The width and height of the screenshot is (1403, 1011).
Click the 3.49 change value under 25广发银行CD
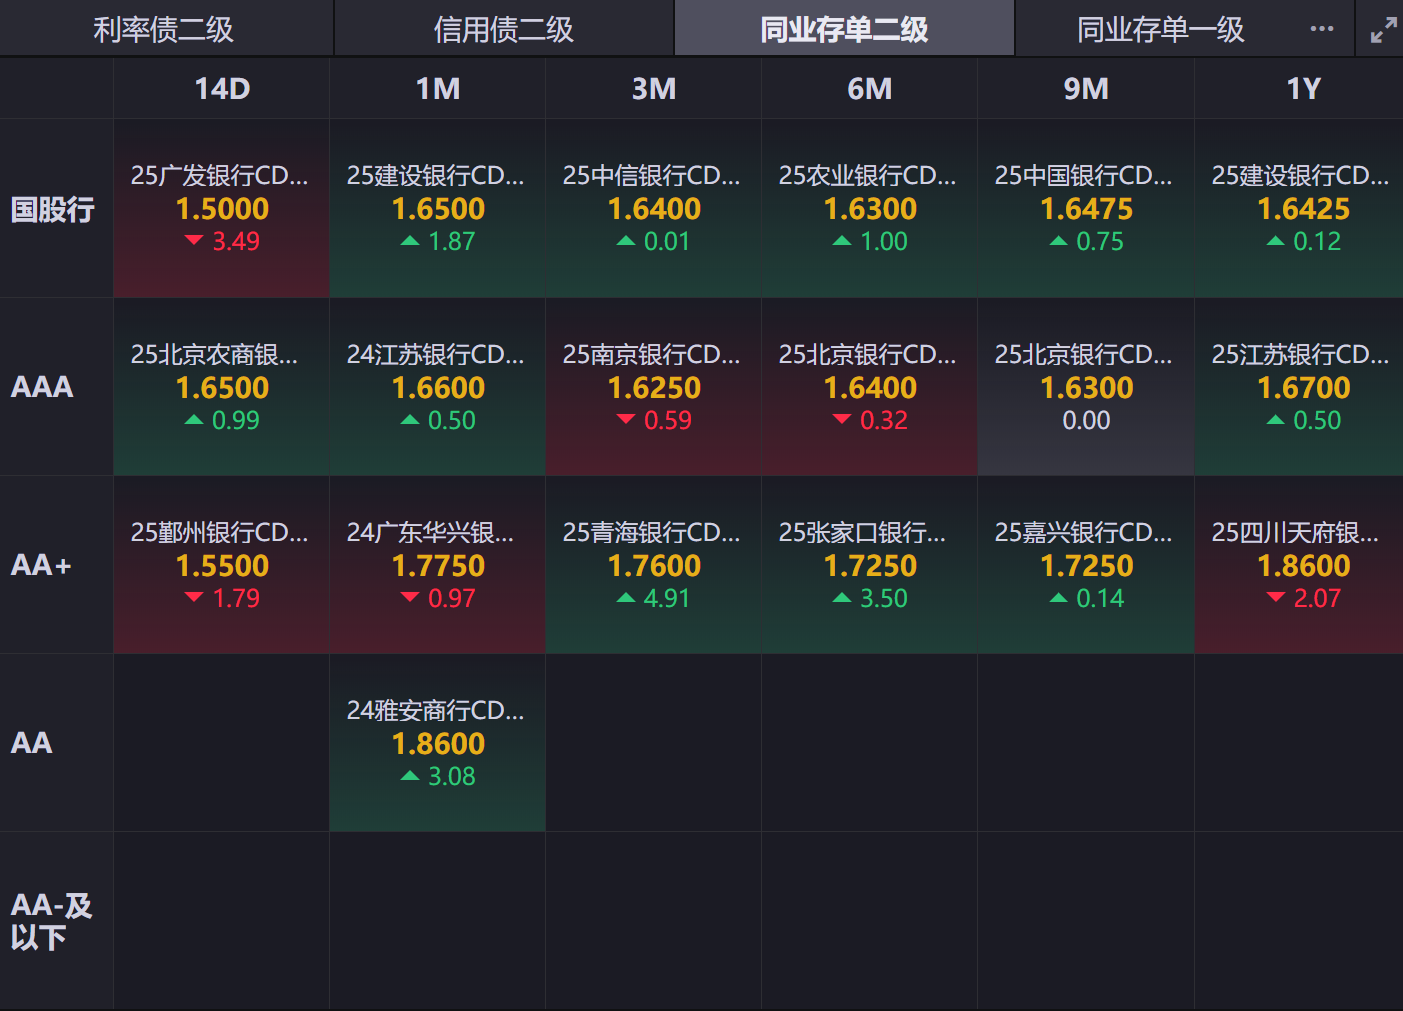tap(236, 241)
